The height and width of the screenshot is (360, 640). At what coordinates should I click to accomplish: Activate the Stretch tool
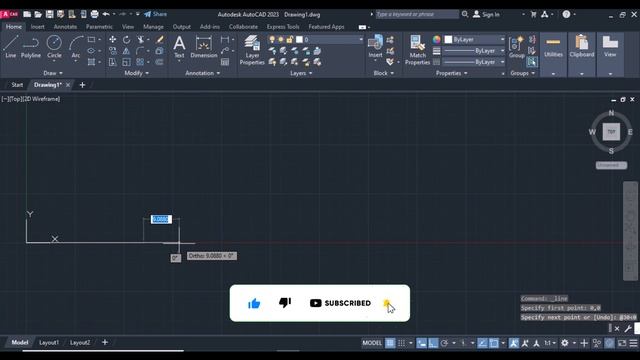pos(112,62)
